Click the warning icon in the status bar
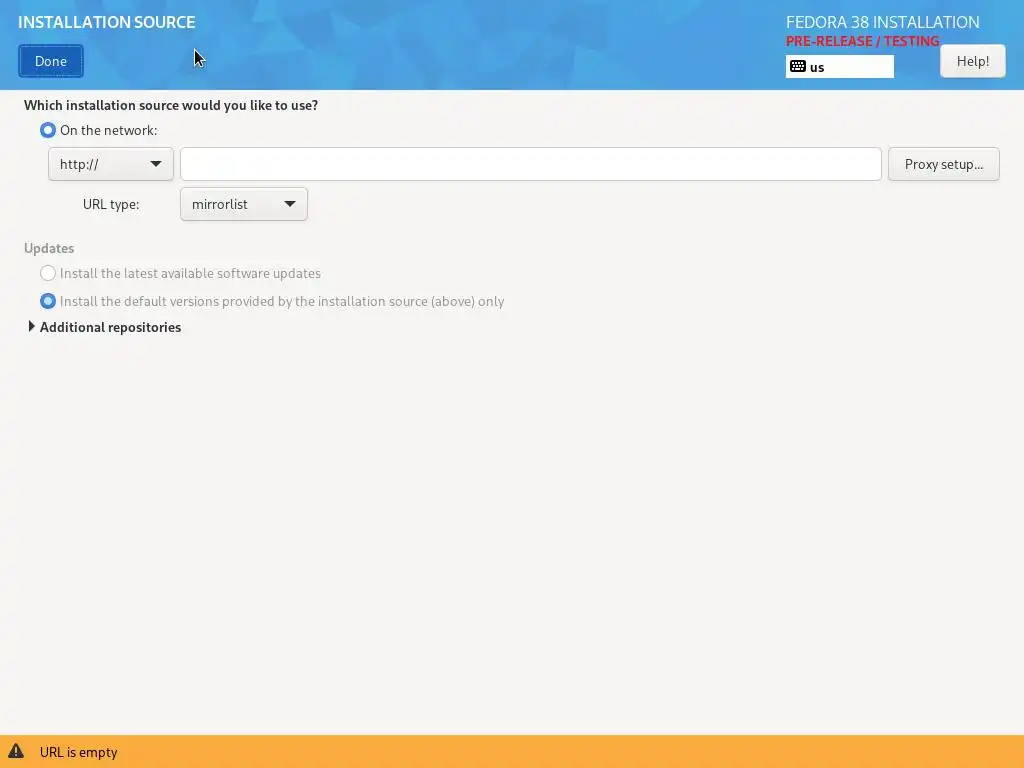The width and height of the screenshot is (1024, 768). 16,751
